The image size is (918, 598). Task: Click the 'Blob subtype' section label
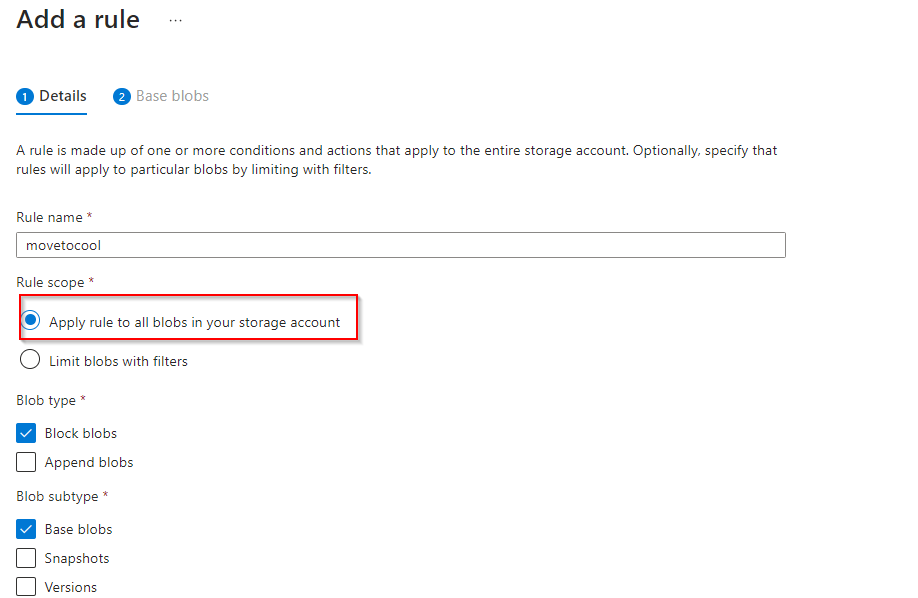point(58,496)
